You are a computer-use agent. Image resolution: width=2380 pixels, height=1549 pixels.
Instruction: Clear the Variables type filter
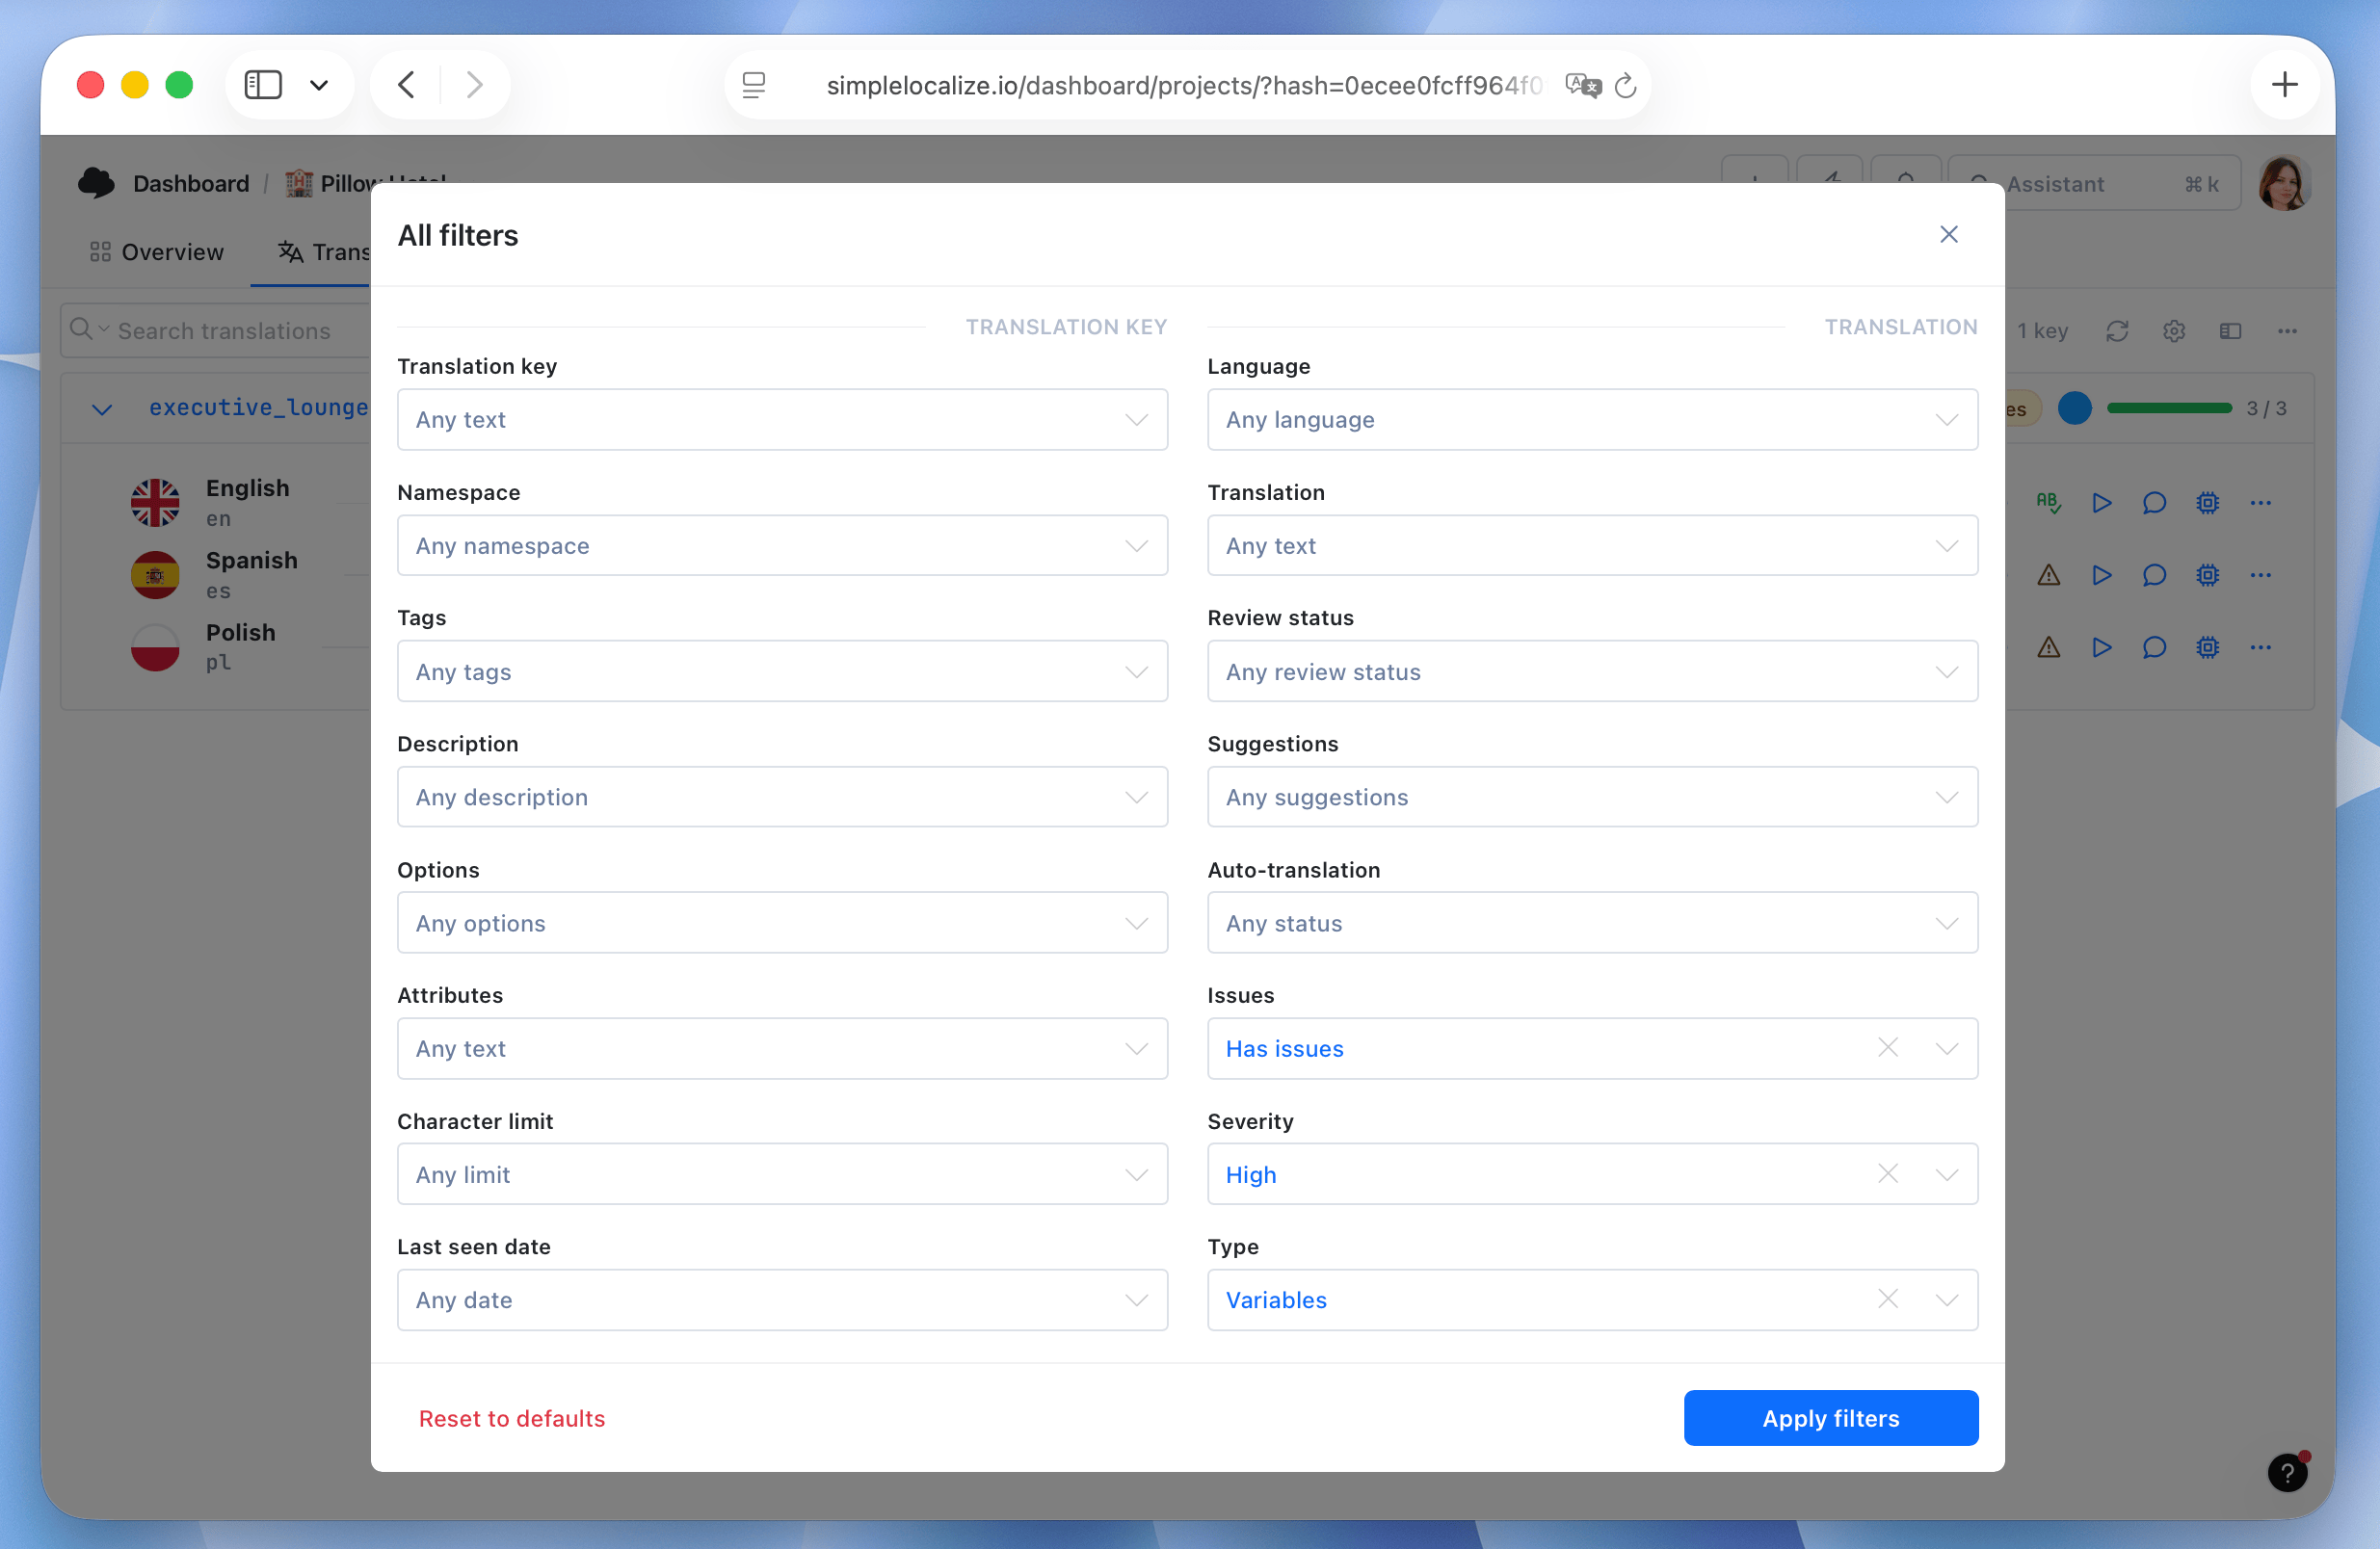tap(1887, 1299)
